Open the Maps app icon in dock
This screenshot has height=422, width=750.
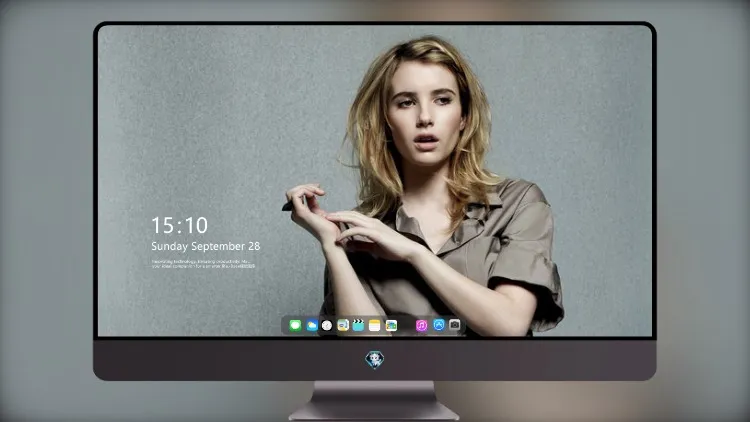pos(343,325)
